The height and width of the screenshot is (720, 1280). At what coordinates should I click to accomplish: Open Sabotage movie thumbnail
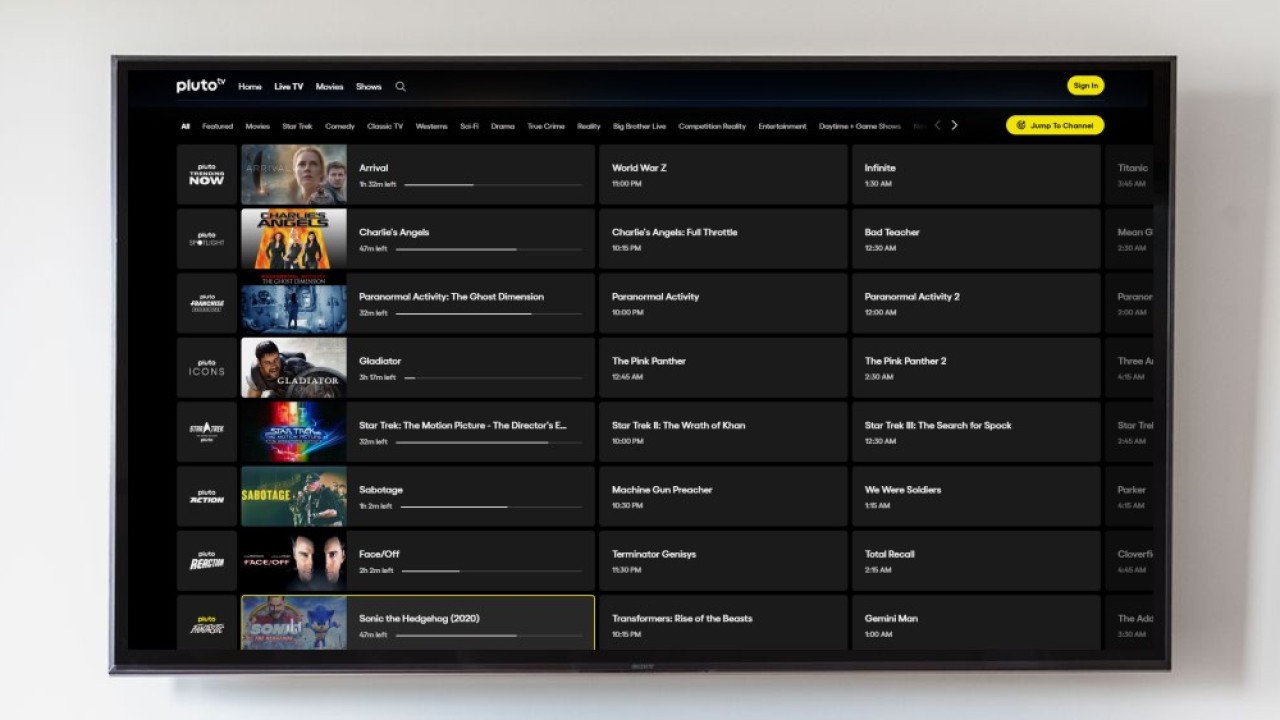click(294, 496)
